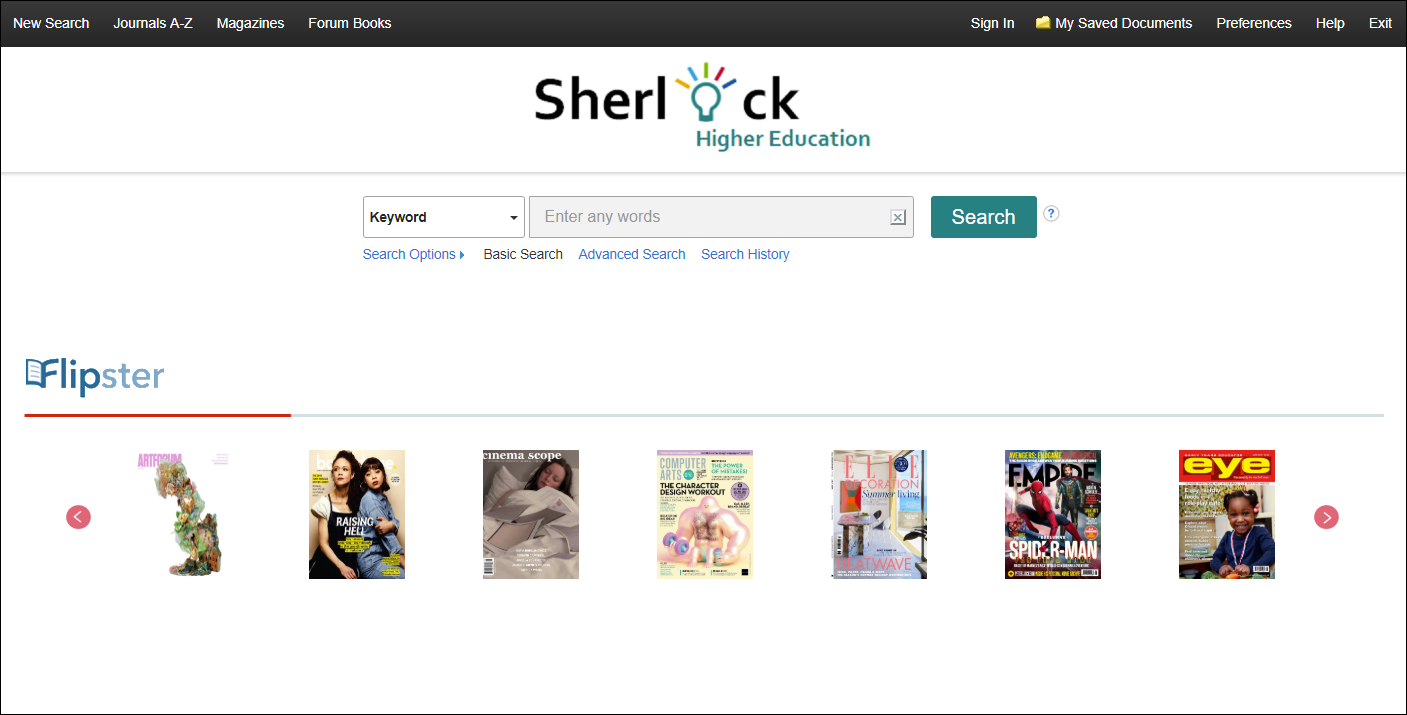Open Journals A-Z from the top bar
This screenshot has height=715, width=1407.
(x=153, y=22)
